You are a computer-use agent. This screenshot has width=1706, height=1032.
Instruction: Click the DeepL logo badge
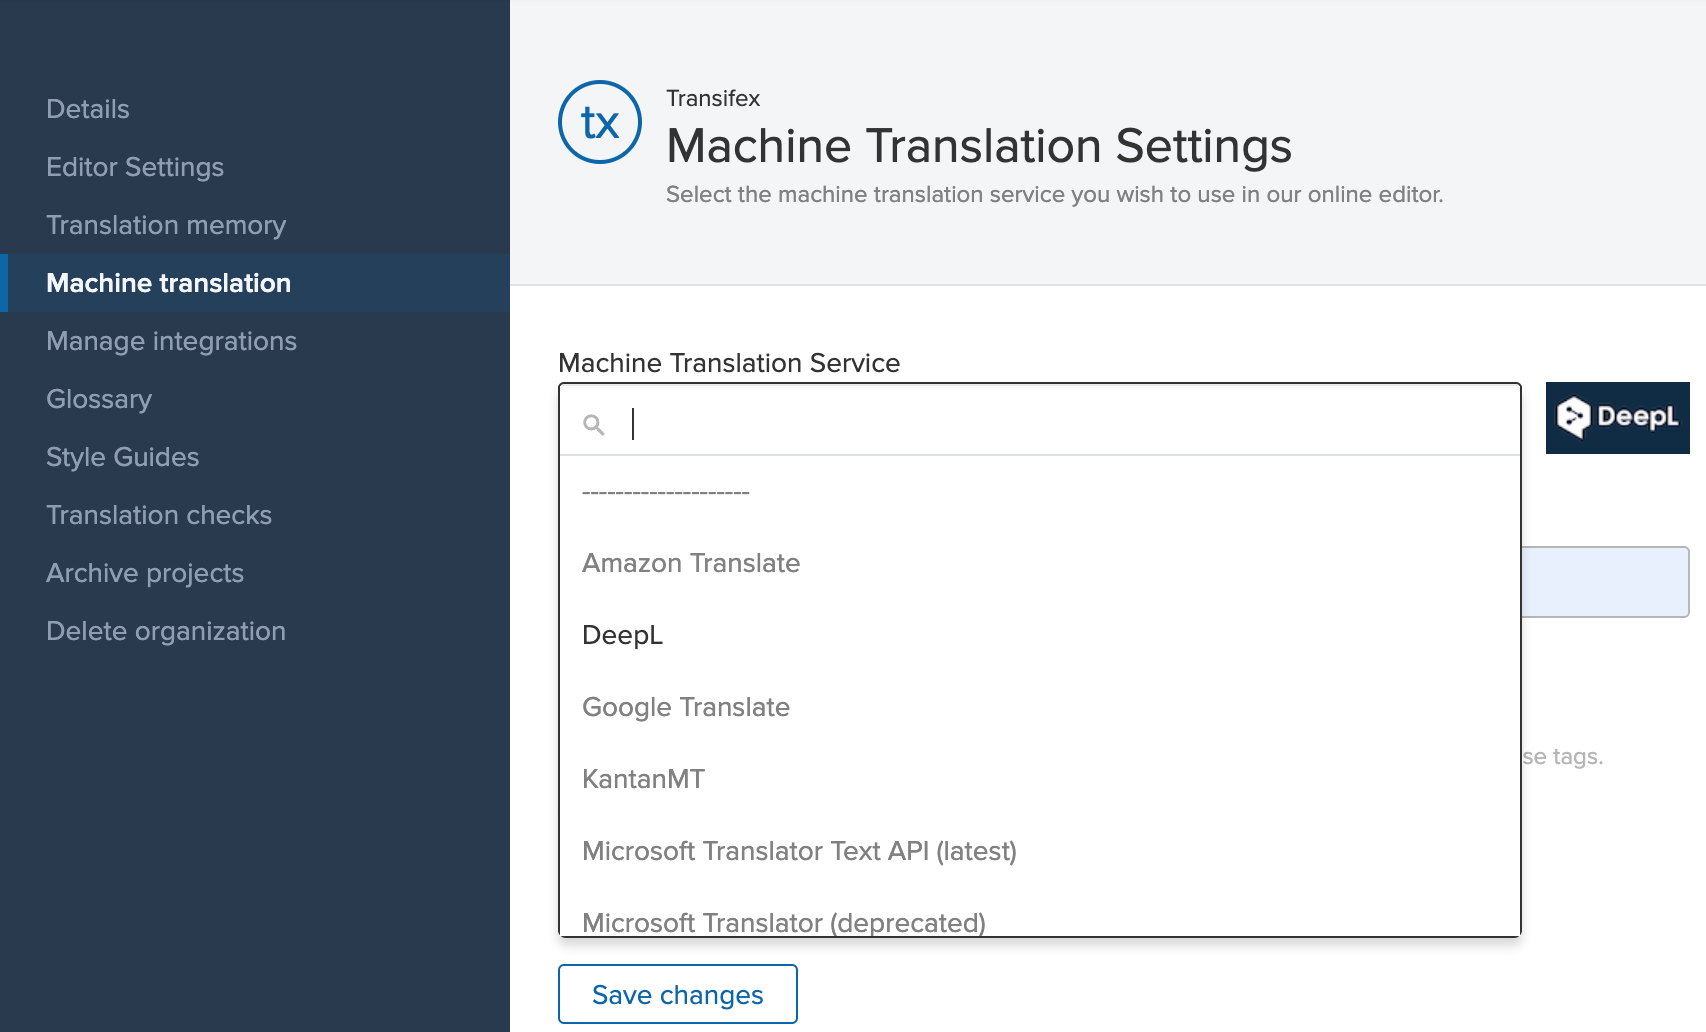[x=1616, y=418]
